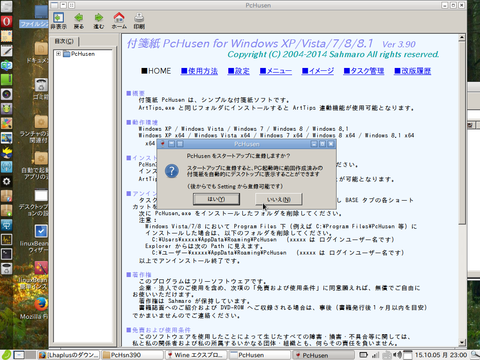
Task: Open the 改版履歴 link
Action: (x=413, y=71)
